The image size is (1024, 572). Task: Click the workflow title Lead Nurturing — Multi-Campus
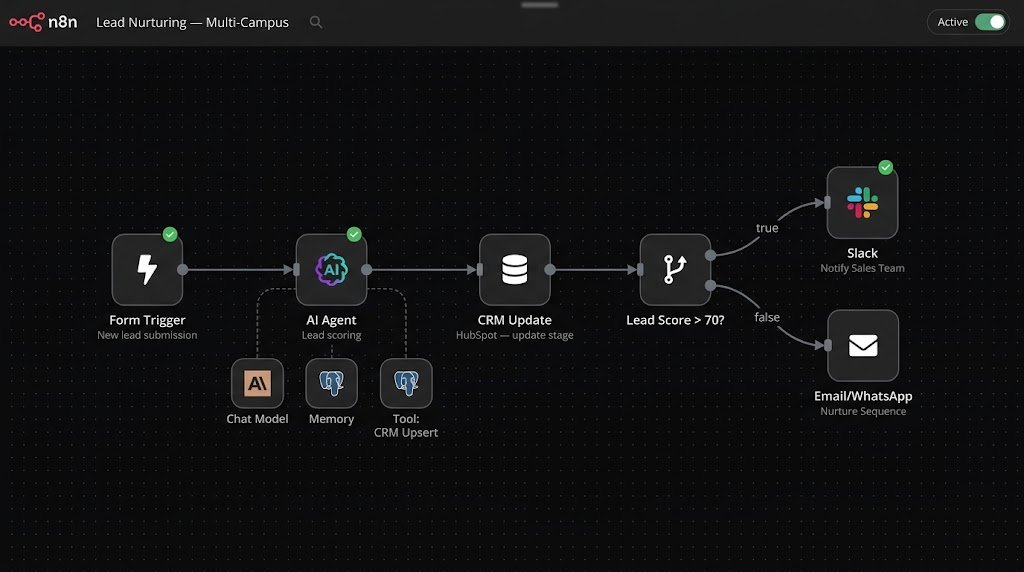coord(193,22)
